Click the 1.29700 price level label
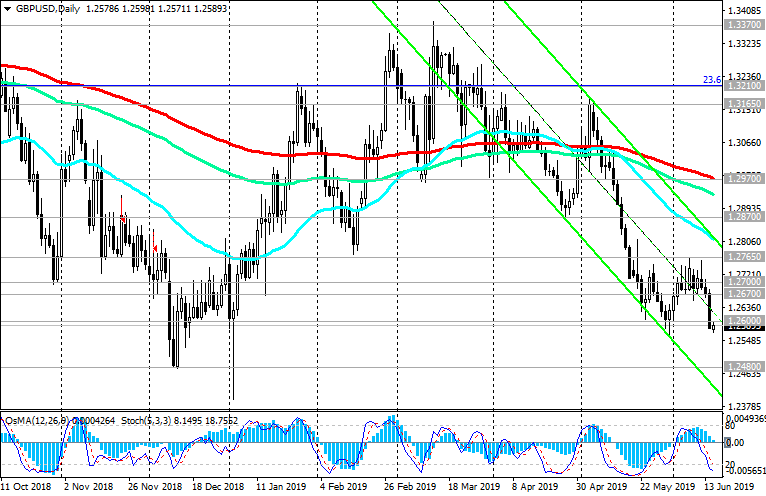This screenshot has width=766, height=496. [744, 179]
